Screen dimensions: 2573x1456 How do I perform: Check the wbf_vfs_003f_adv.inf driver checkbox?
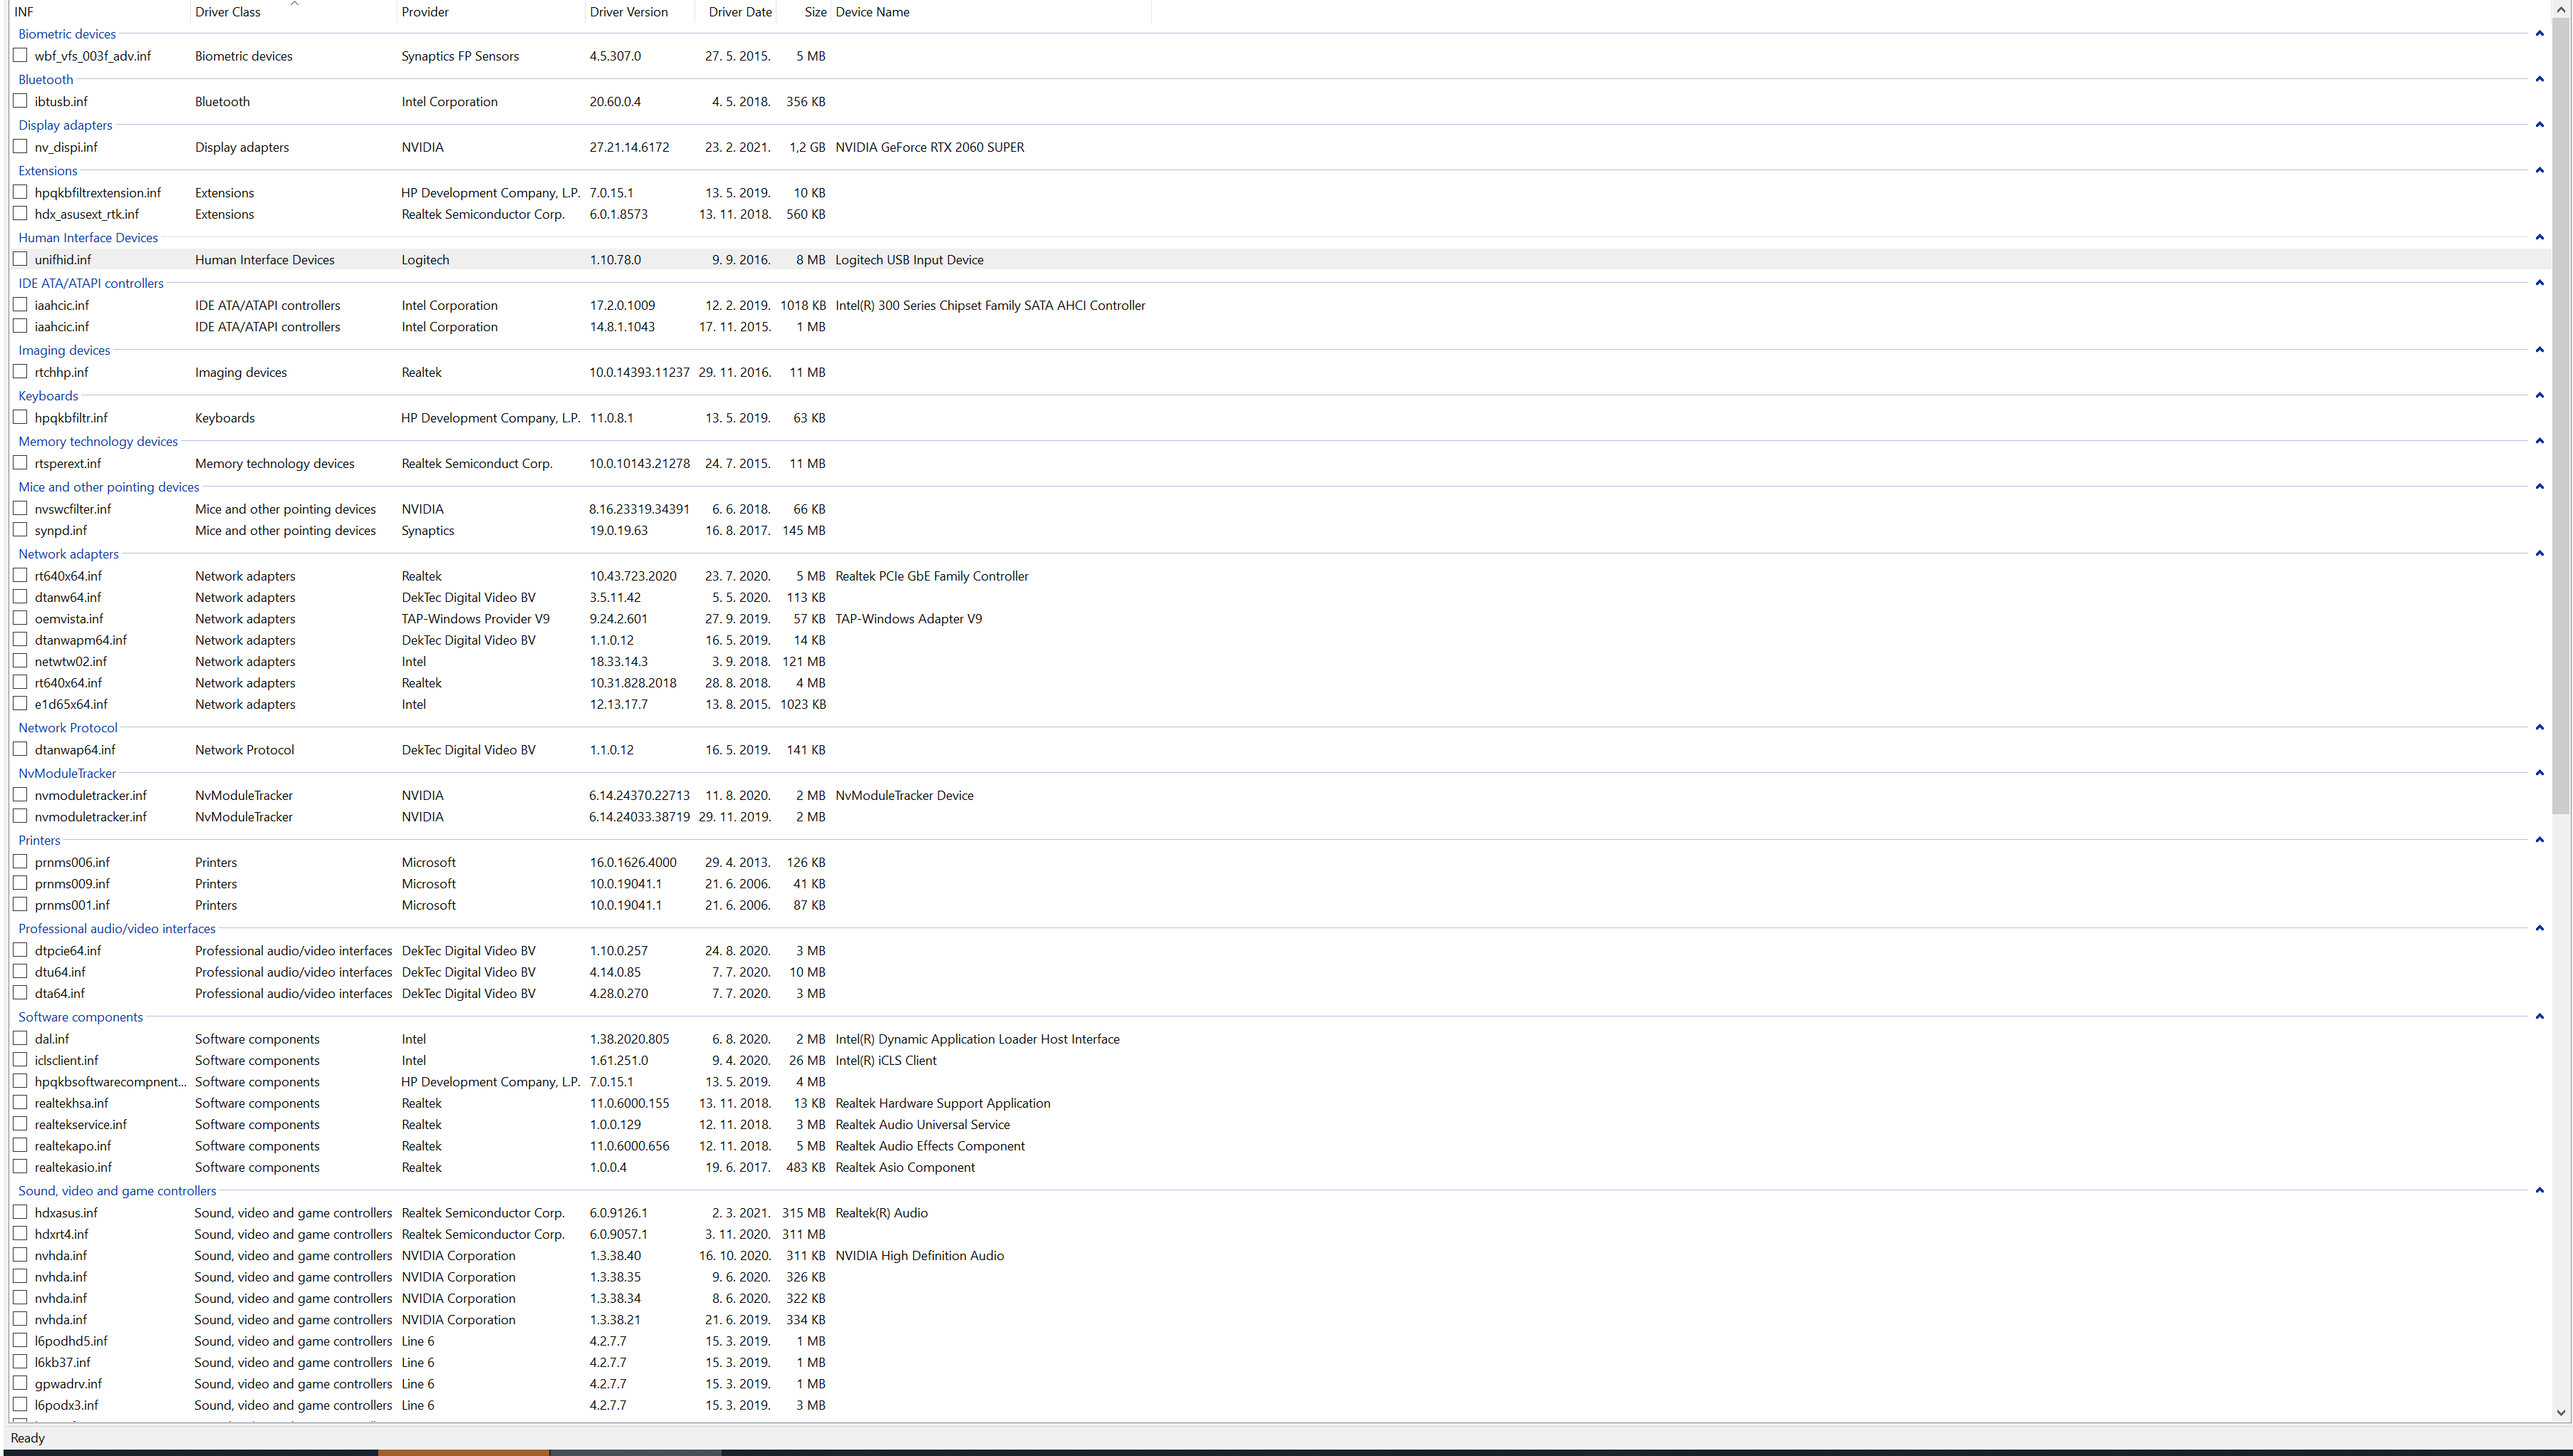coord(20,56)
